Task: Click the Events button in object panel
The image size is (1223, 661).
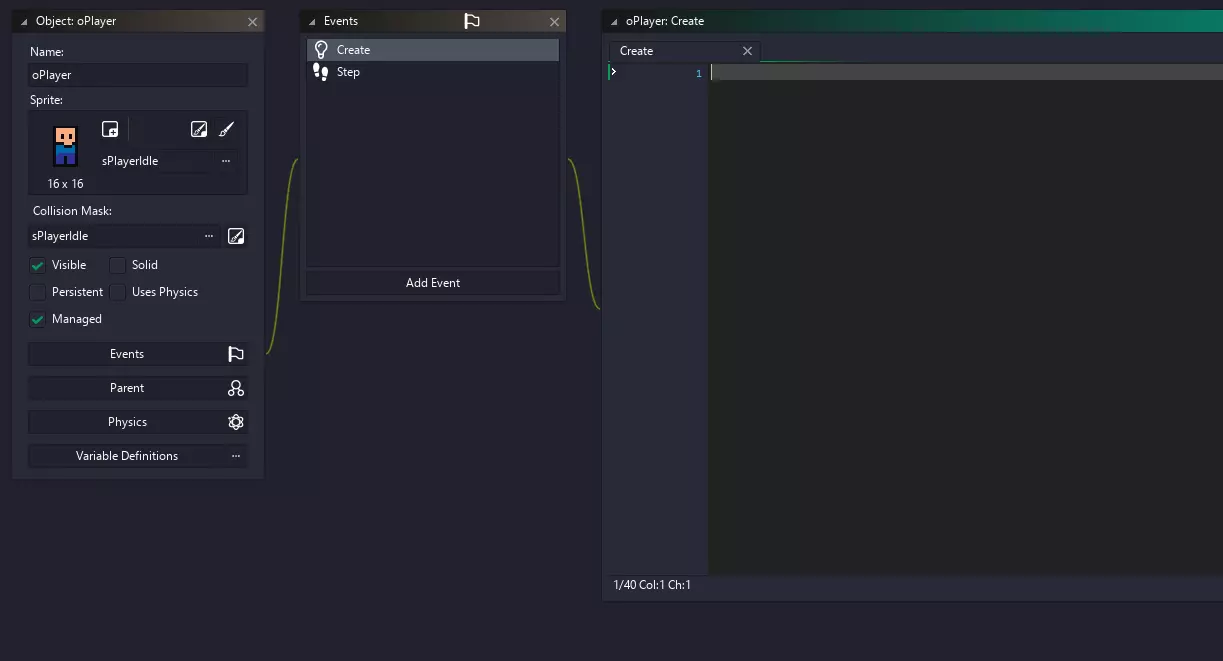Action: pos(138,354)
